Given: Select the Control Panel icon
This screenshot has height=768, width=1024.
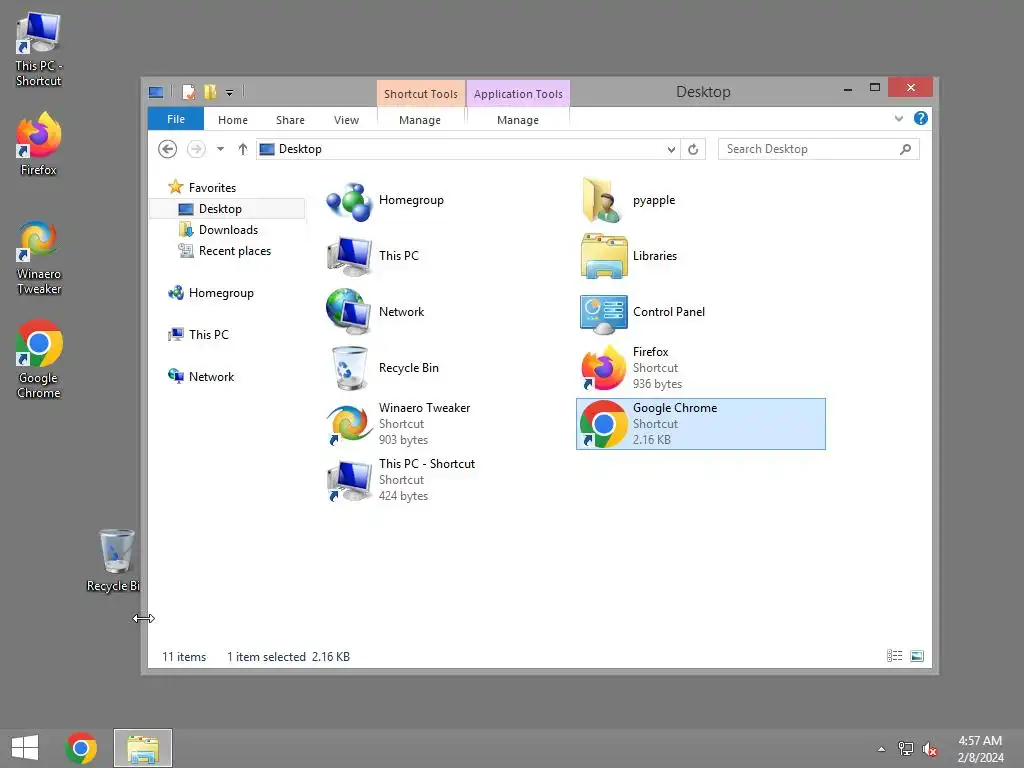Looking at the screenshot, I should [603, 313].
